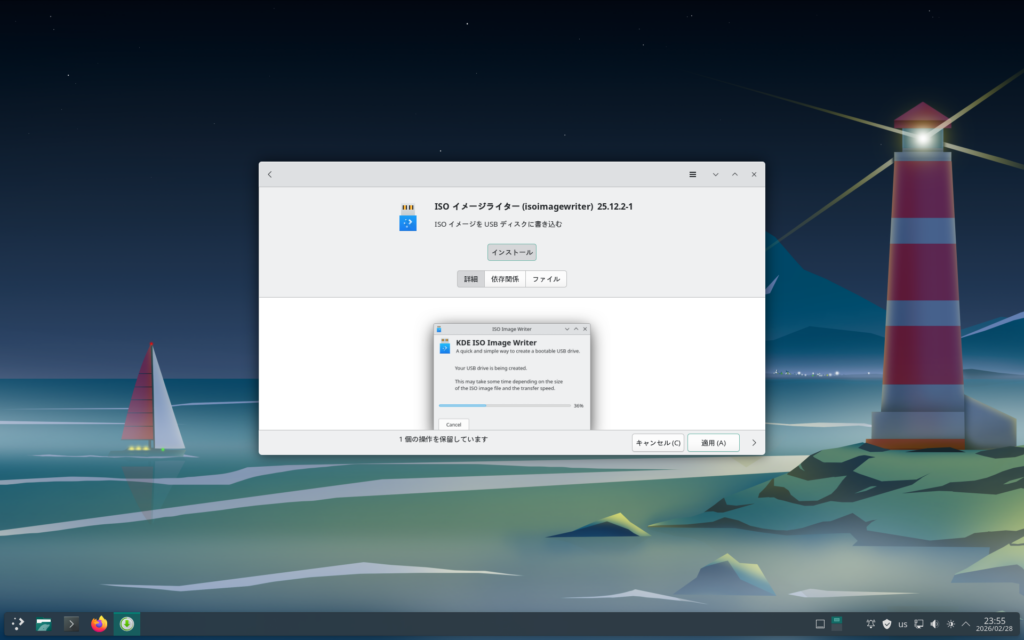Click the show desktop icon in taskbar

[820, 624]
